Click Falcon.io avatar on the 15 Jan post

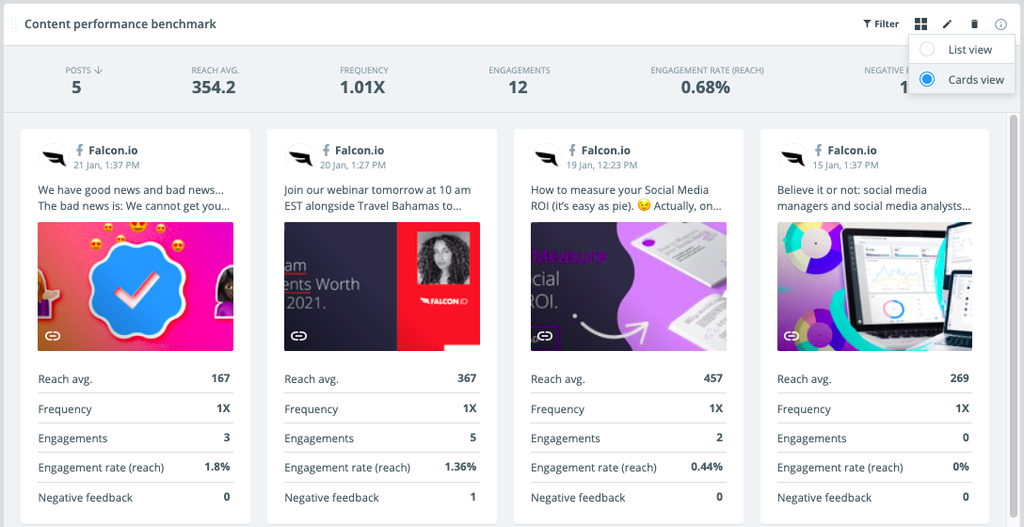point(791,157)
